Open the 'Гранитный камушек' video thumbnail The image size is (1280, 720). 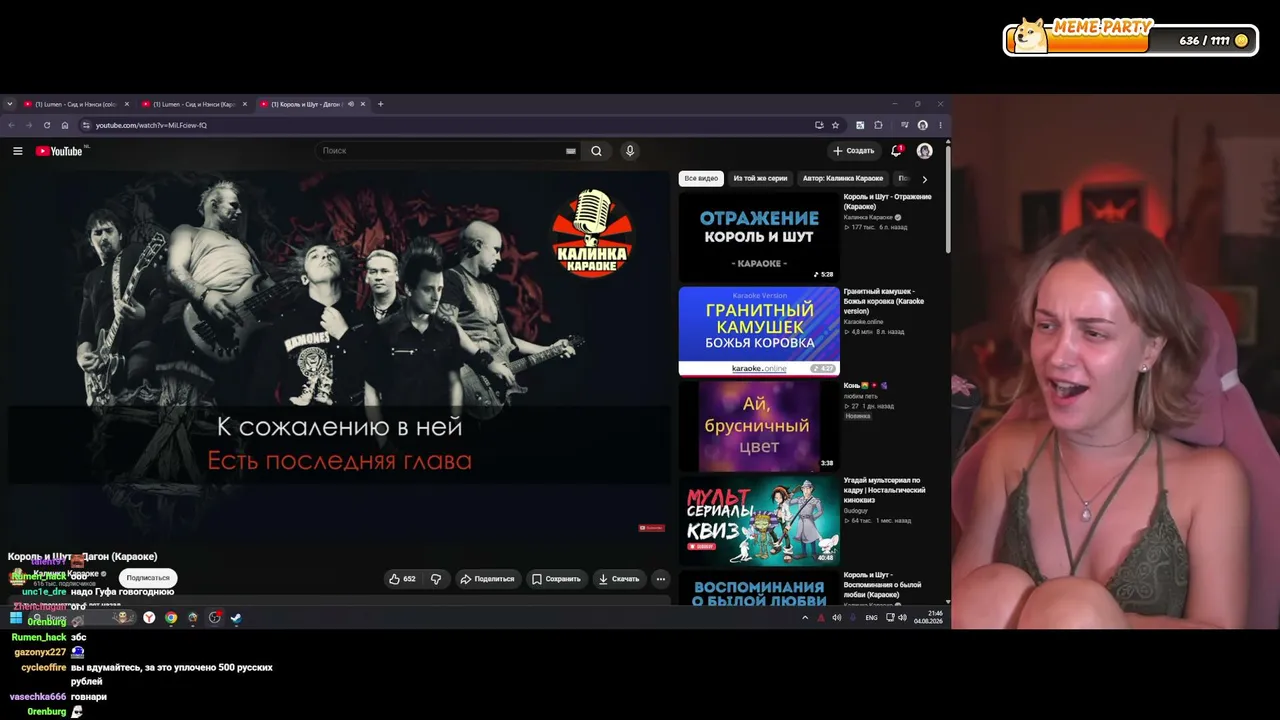(759, 332)
